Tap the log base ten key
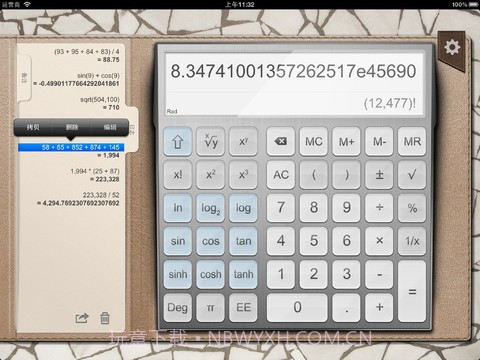 [x=243, y=208]
